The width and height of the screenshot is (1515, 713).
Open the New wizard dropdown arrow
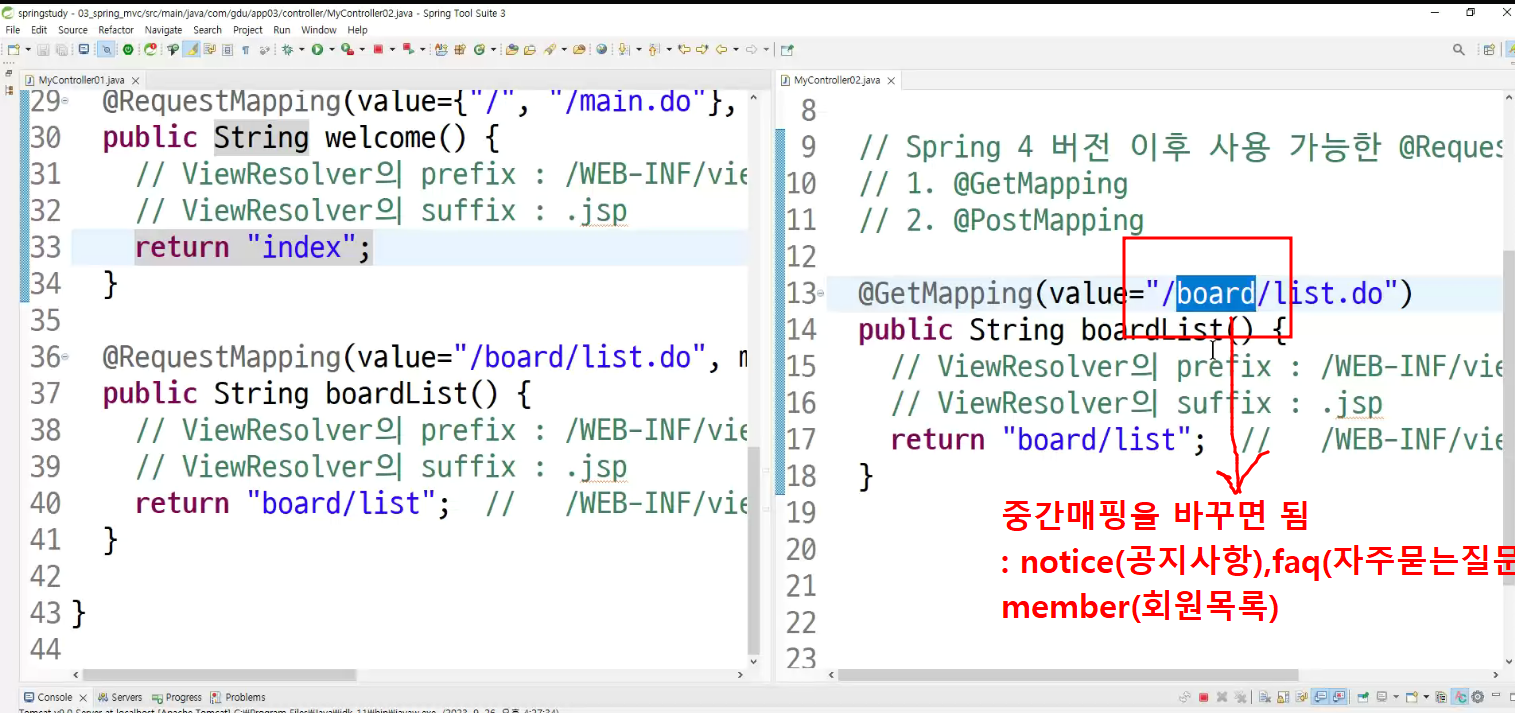click(28, 49)
